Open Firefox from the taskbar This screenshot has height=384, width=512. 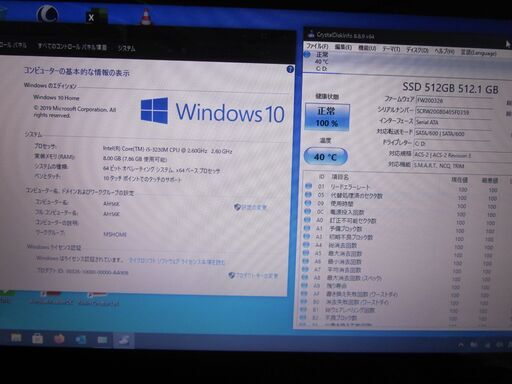coord(59,339)
